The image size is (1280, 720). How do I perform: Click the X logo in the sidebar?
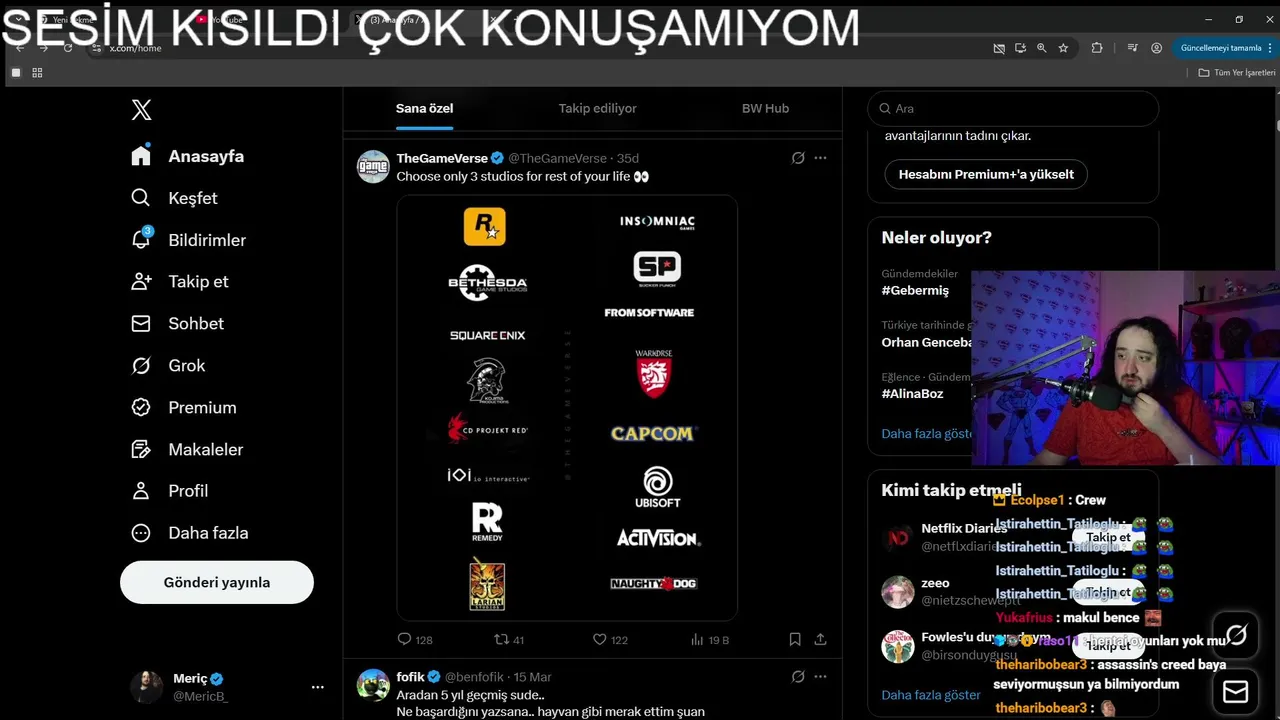(141, 110)
